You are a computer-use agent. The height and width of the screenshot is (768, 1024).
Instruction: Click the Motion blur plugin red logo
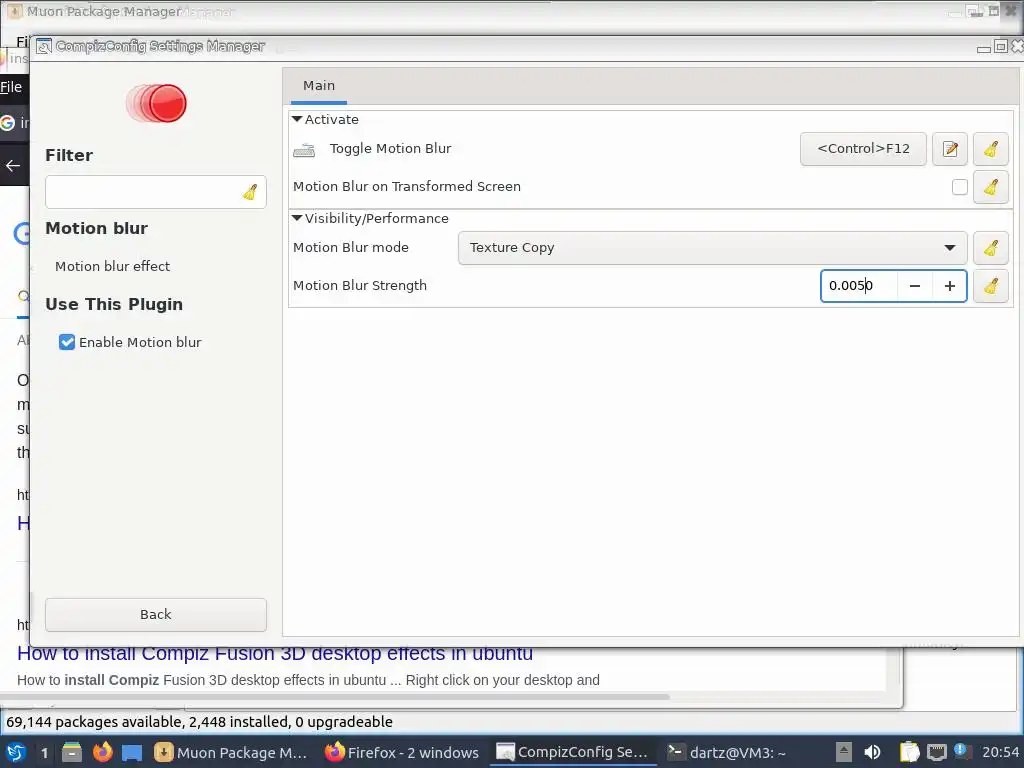(x=157, y=103)
